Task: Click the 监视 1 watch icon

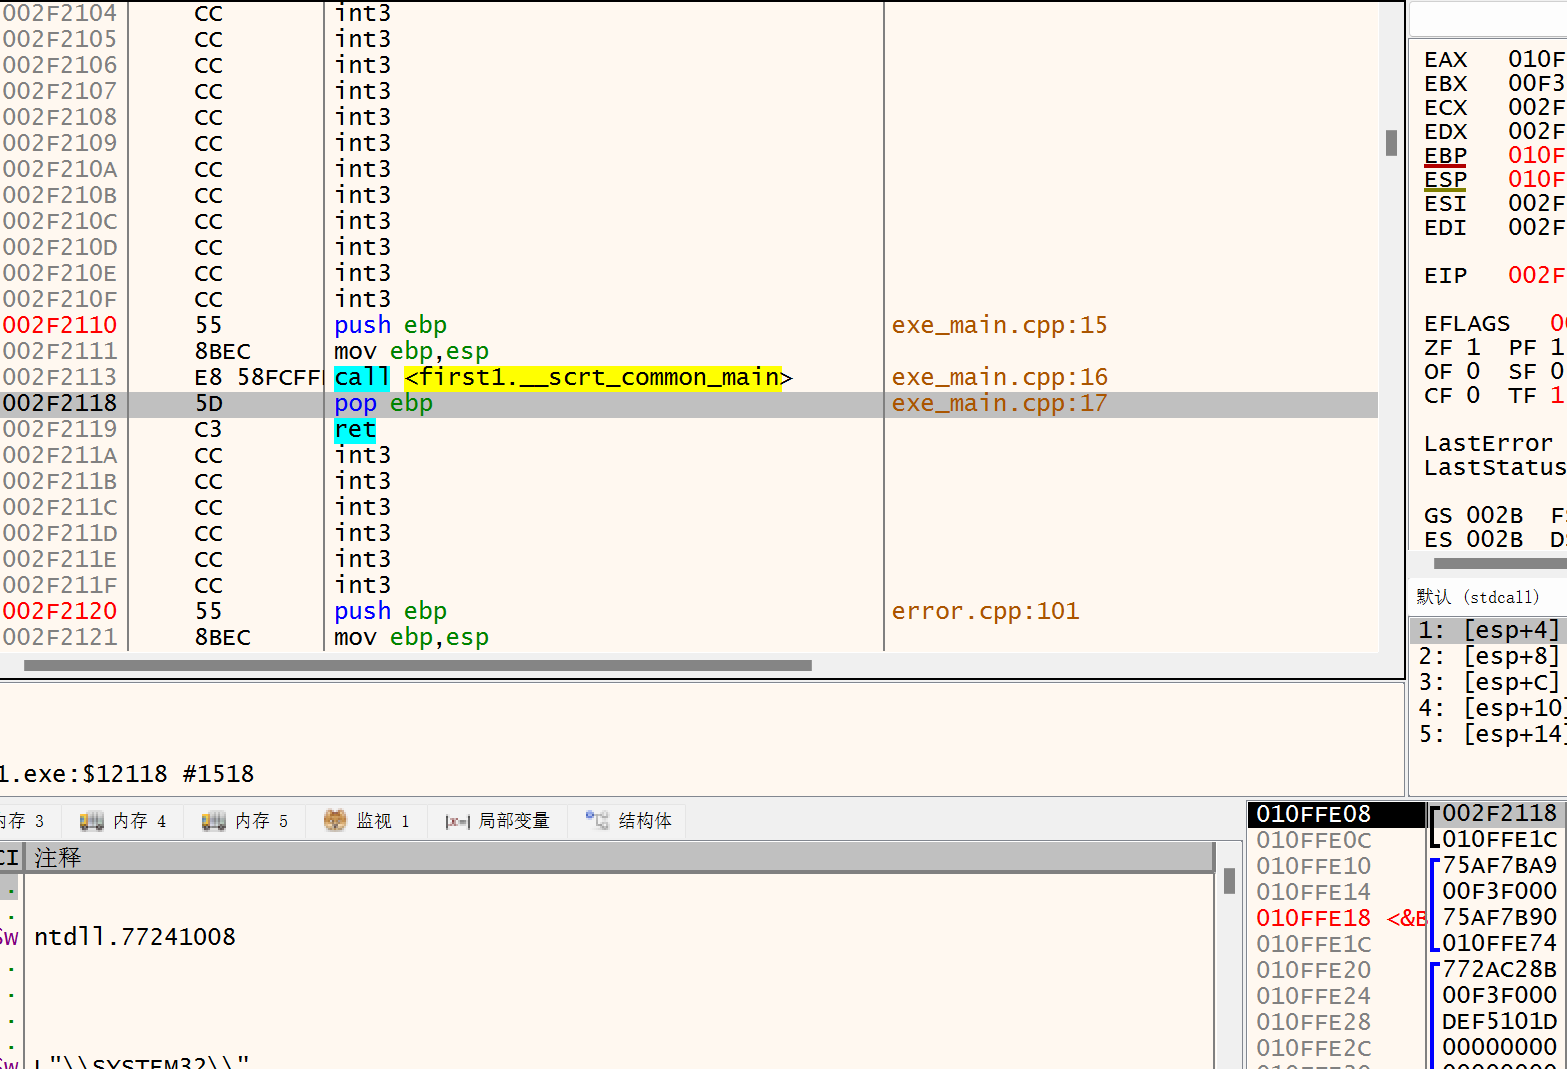Action: pos(335,821)
